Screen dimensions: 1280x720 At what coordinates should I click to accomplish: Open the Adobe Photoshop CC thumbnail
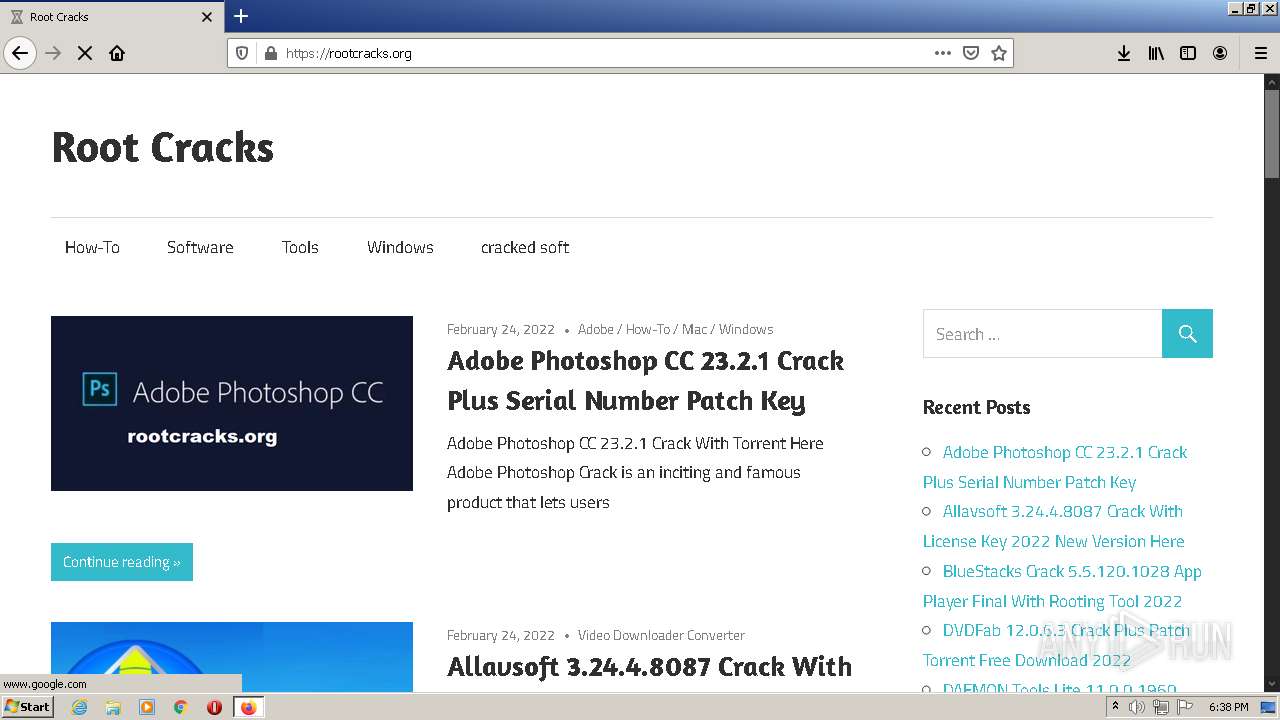point(232,403)
